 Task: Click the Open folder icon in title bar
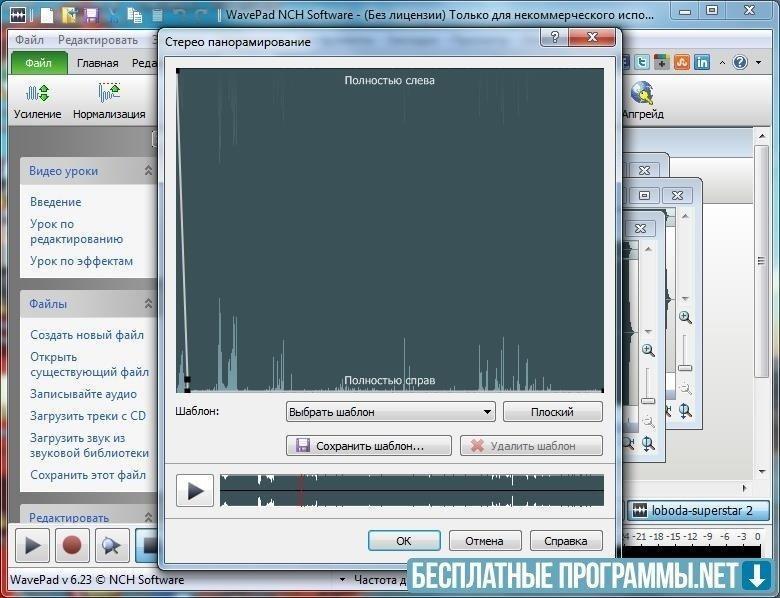coord(70,15)
